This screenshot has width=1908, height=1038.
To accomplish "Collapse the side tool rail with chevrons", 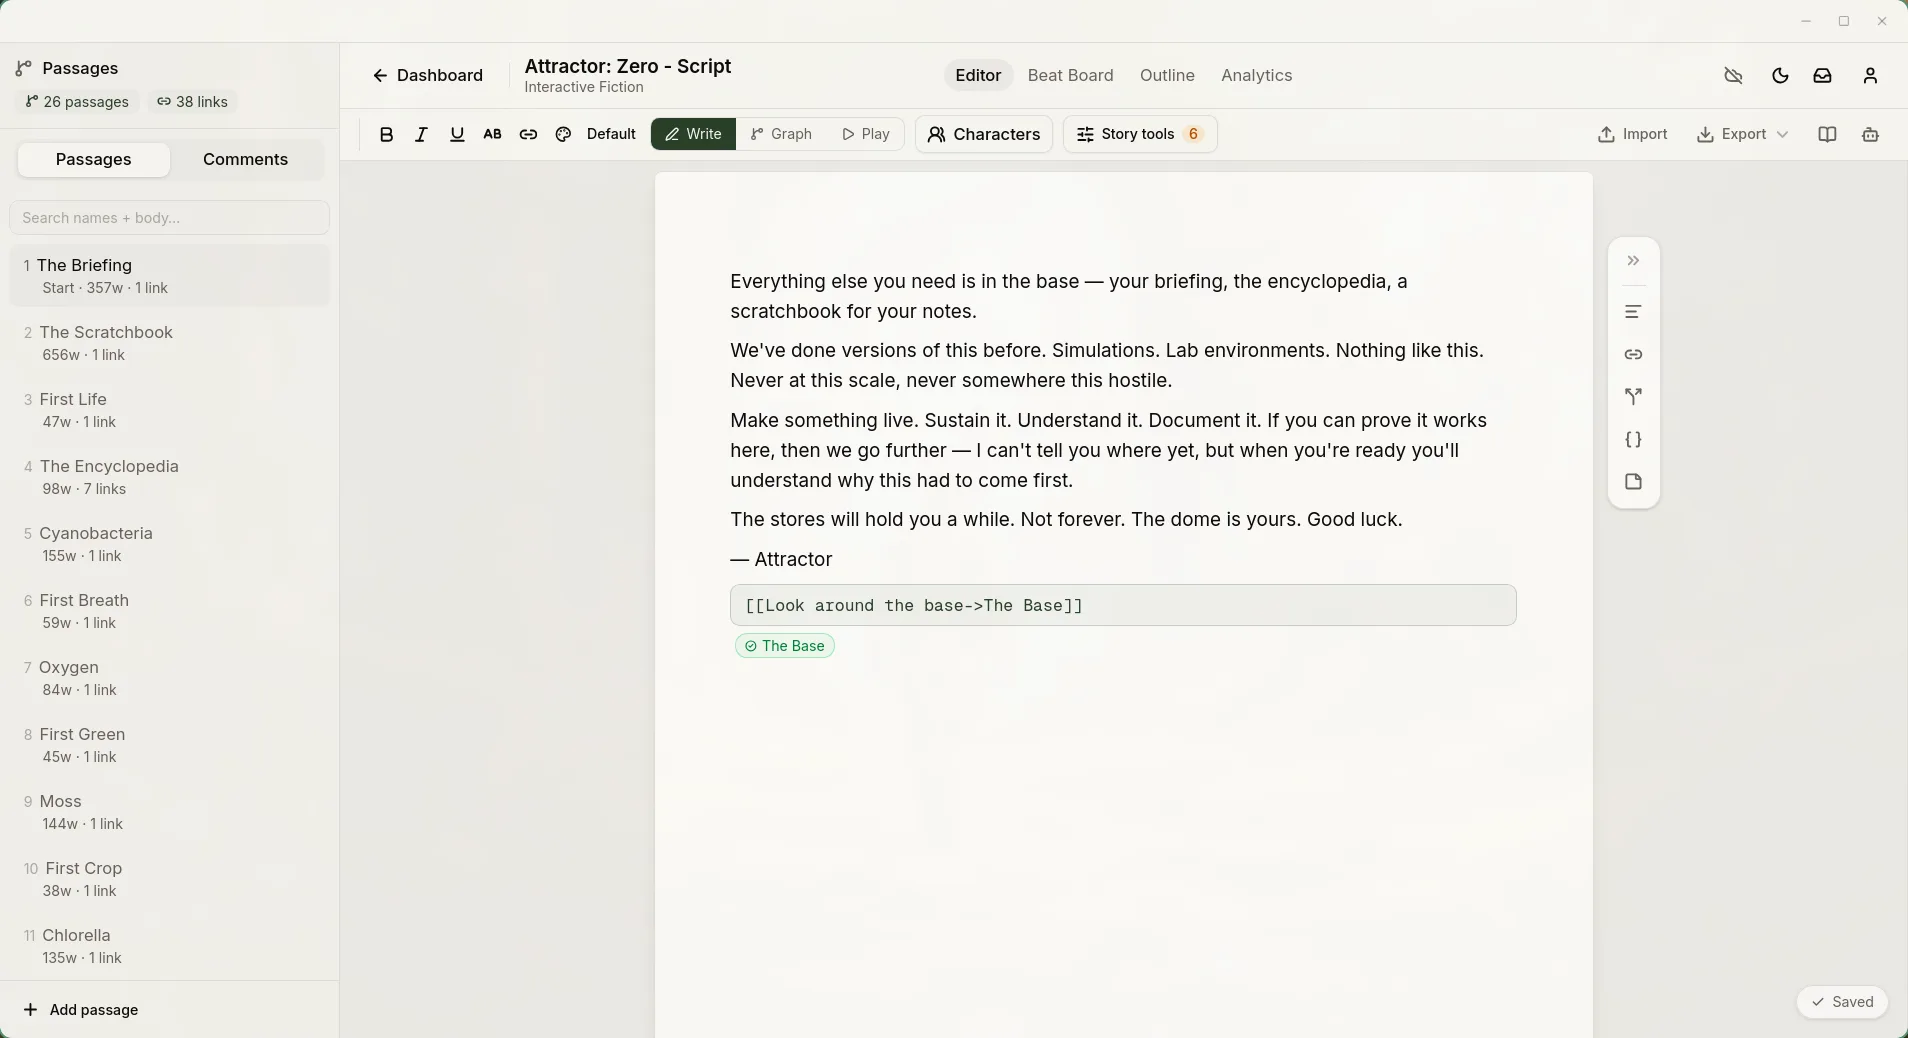I will click(1633, 261).
